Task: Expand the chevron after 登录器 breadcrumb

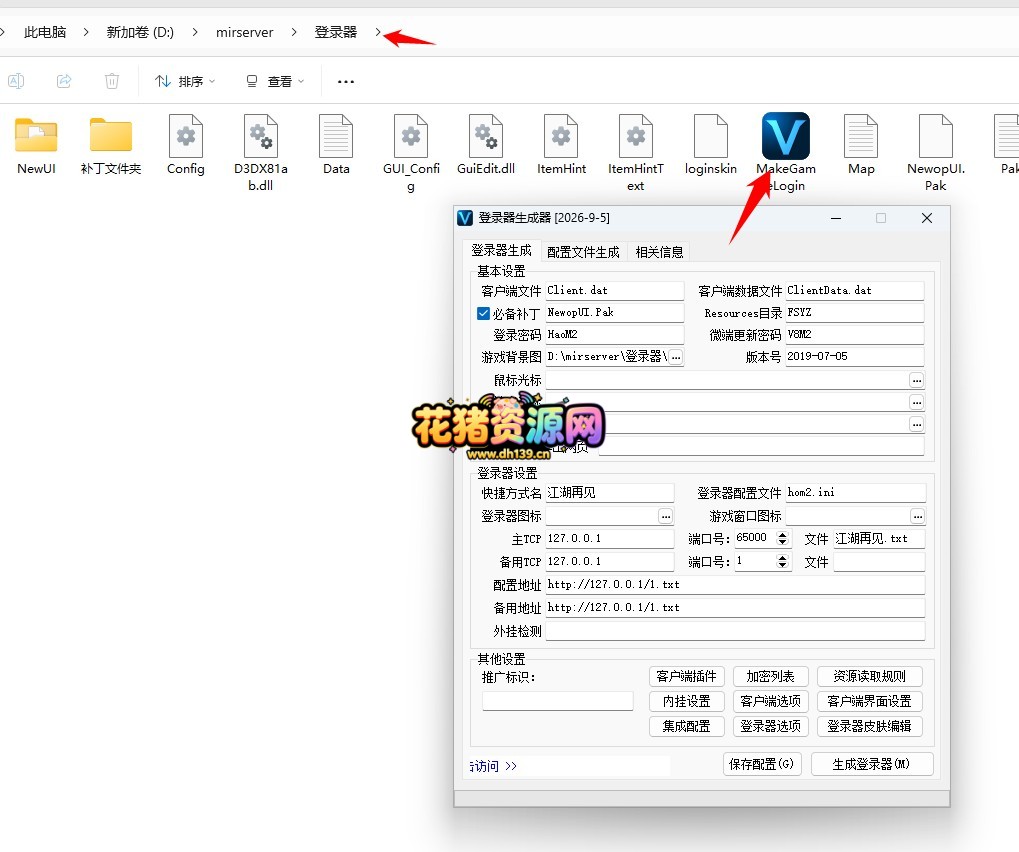Action: tap(378, 32)
